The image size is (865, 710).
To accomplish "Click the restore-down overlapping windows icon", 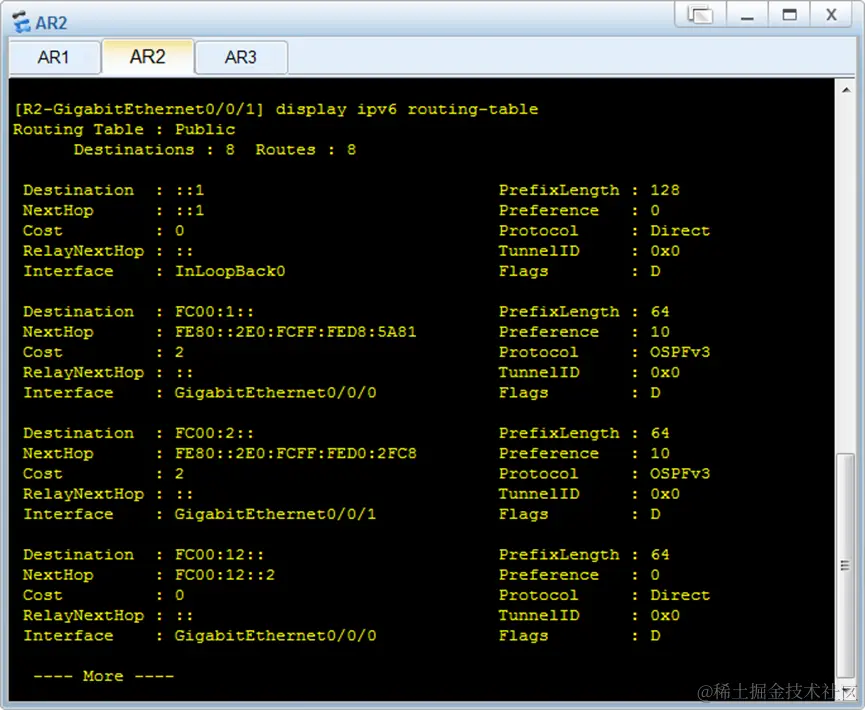I will 700,14.
